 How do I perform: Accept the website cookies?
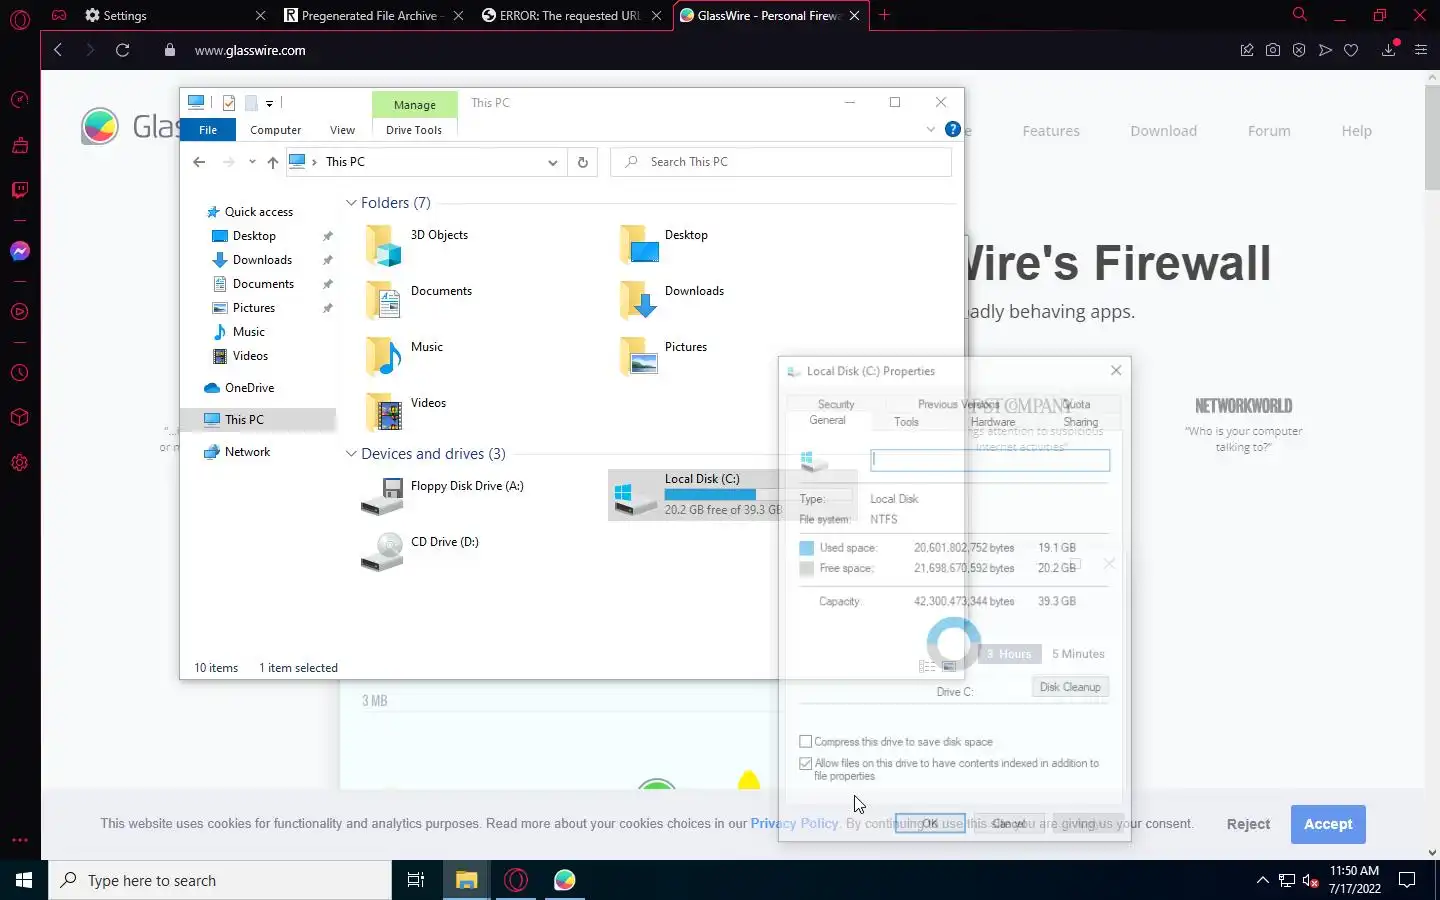pos(1328,824)
